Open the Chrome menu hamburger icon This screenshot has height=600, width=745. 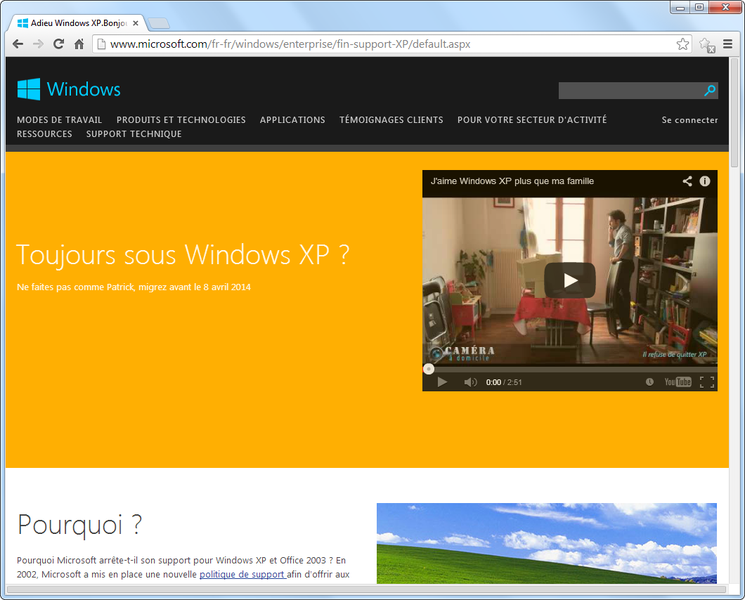point(728,44)
